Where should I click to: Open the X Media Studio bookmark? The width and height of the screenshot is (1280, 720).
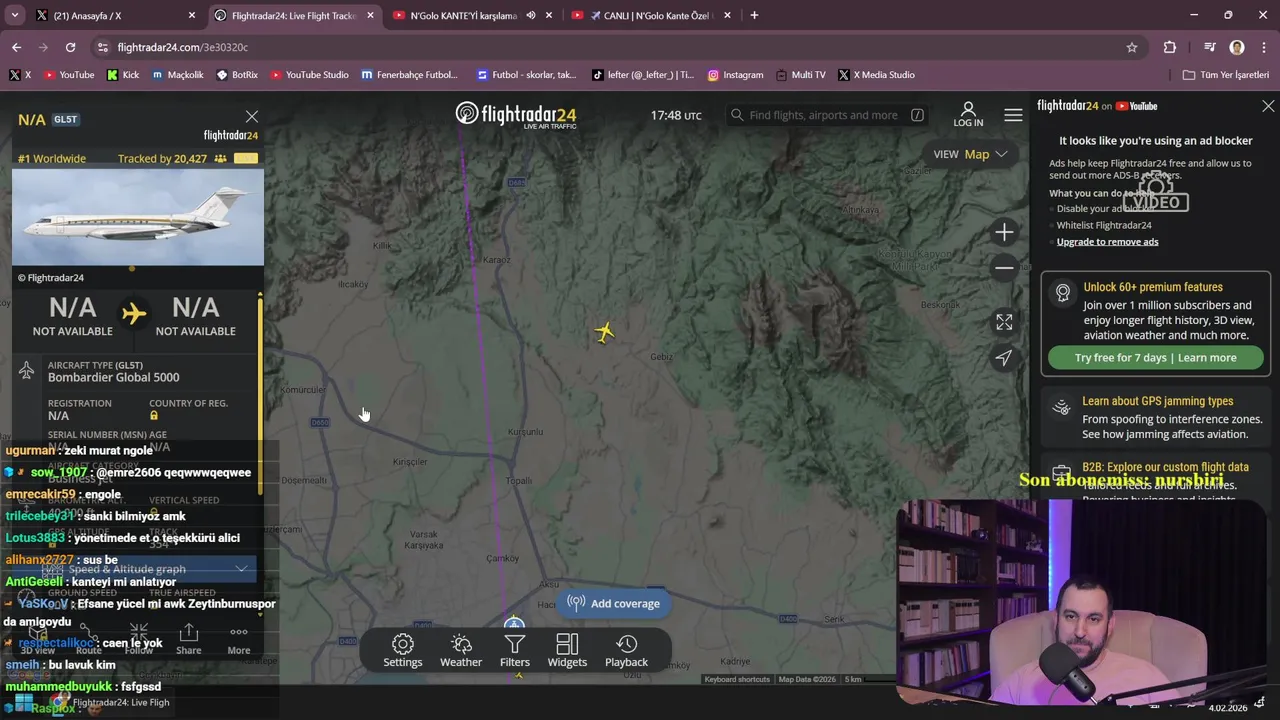(876, 75)
